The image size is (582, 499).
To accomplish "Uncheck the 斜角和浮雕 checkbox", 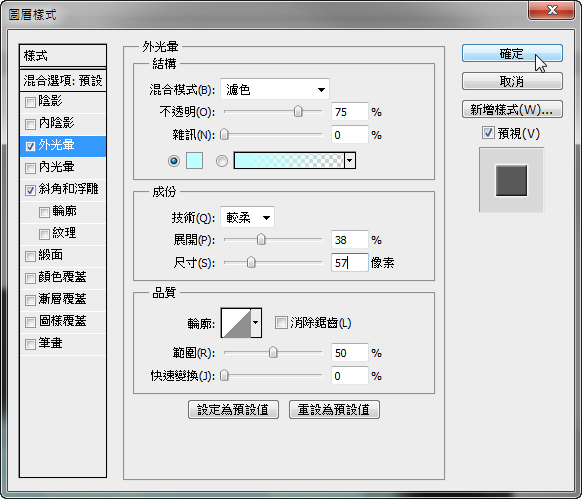I will 30,190.
